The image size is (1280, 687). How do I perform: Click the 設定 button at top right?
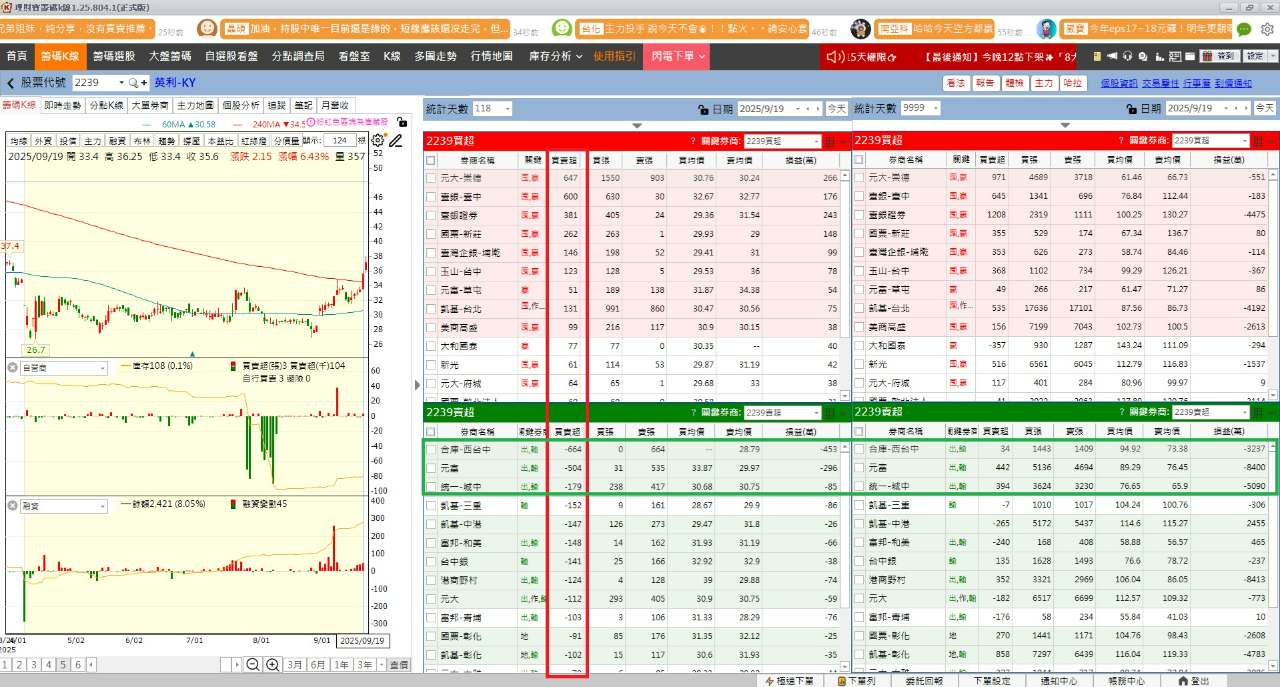point(1257,57)
